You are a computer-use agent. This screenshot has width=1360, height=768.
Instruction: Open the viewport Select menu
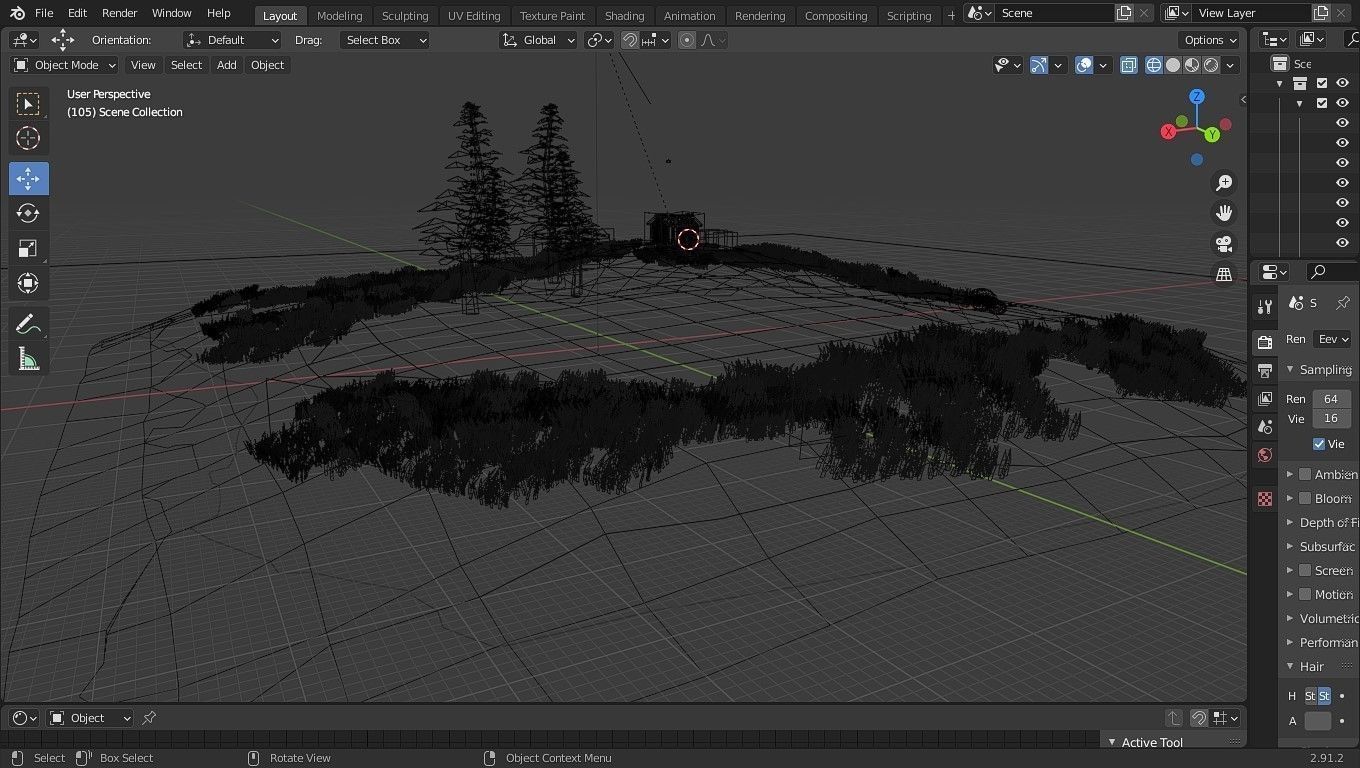tap(186, 65)
